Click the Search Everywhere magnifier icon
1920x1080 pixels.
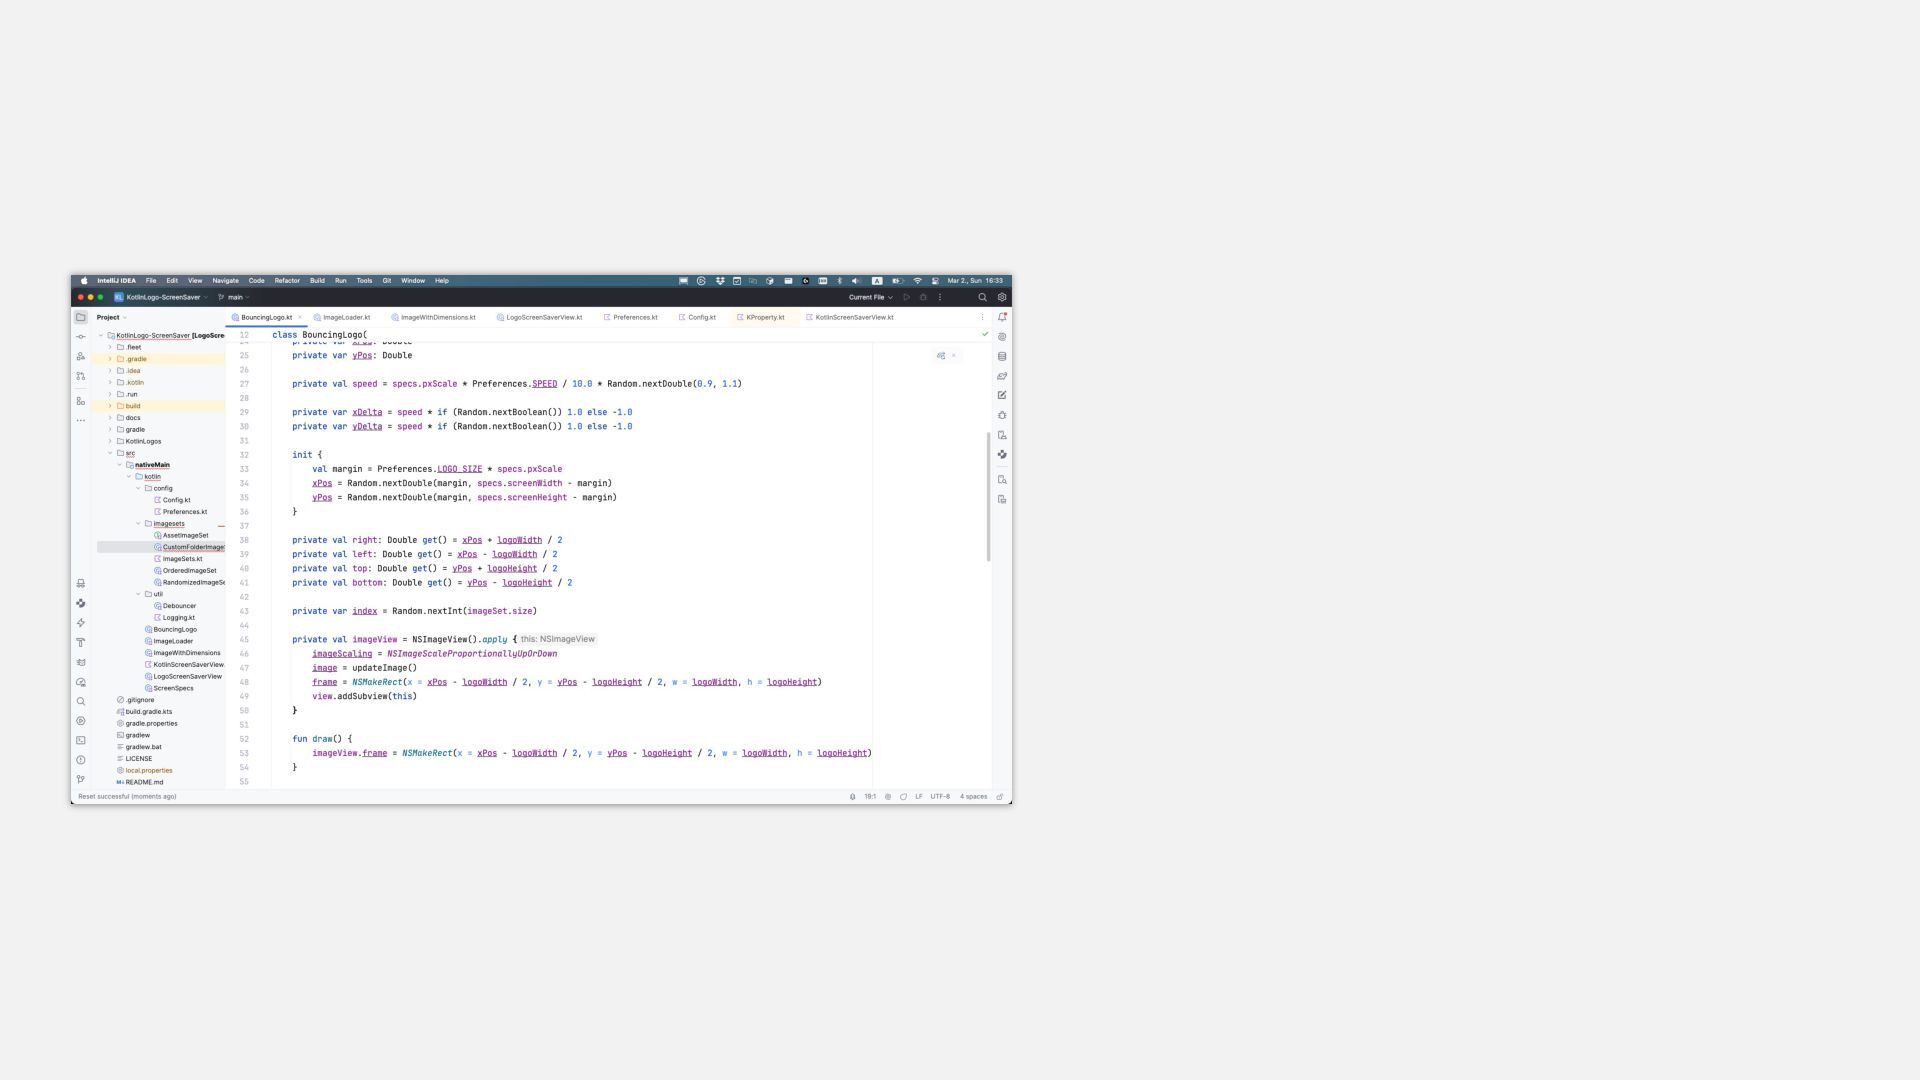[982, 297]
